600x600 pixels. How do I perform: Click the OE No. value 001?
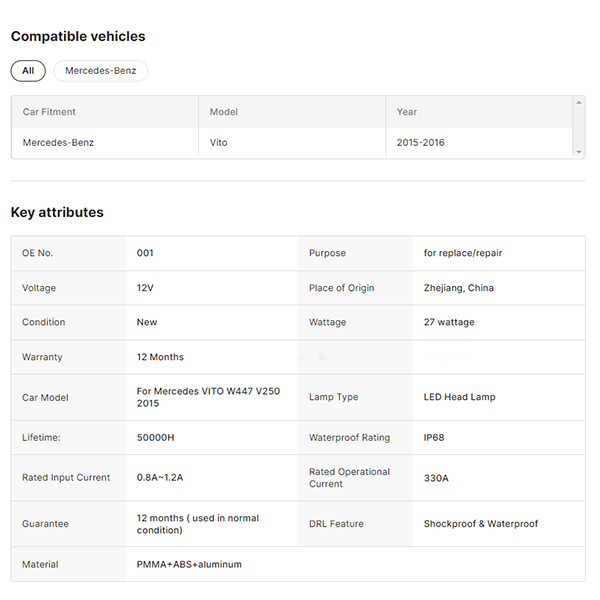146,253
